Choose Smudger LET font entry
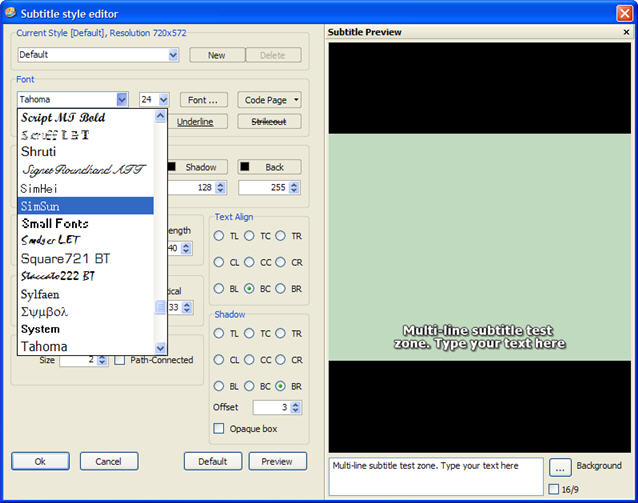This screenshot has width=638, height=503. pyautogui.click(x=86, y=241)
